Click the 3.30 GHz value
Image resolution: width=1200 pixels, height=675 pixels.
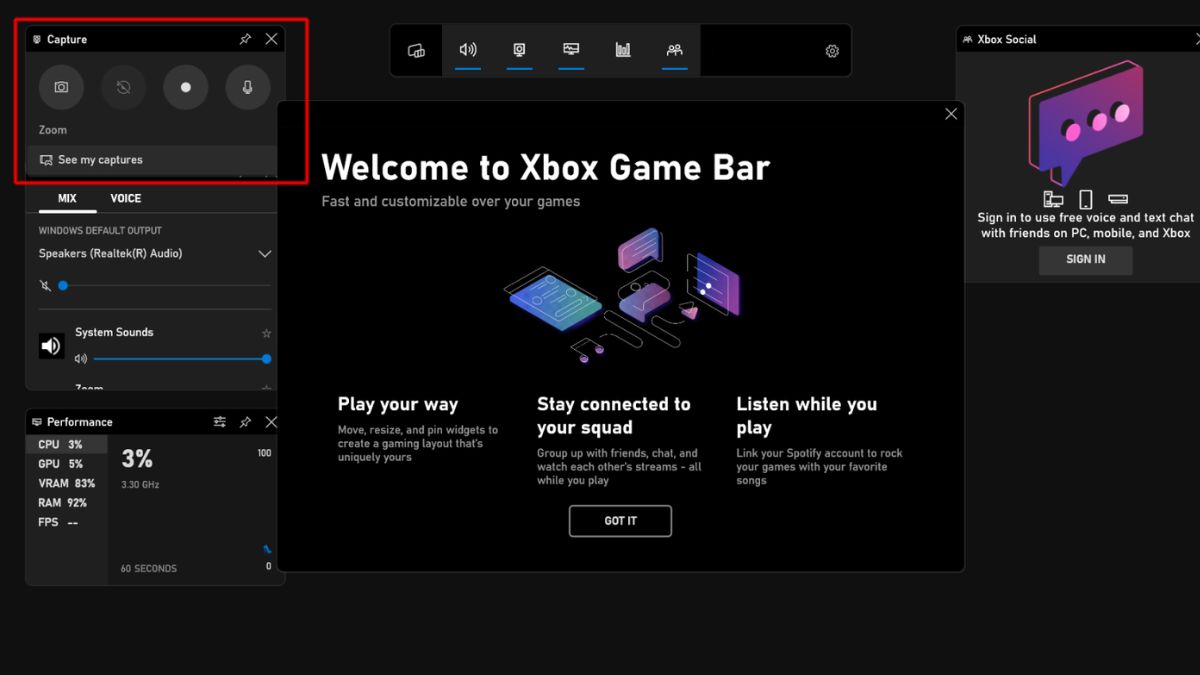(140, 485)
